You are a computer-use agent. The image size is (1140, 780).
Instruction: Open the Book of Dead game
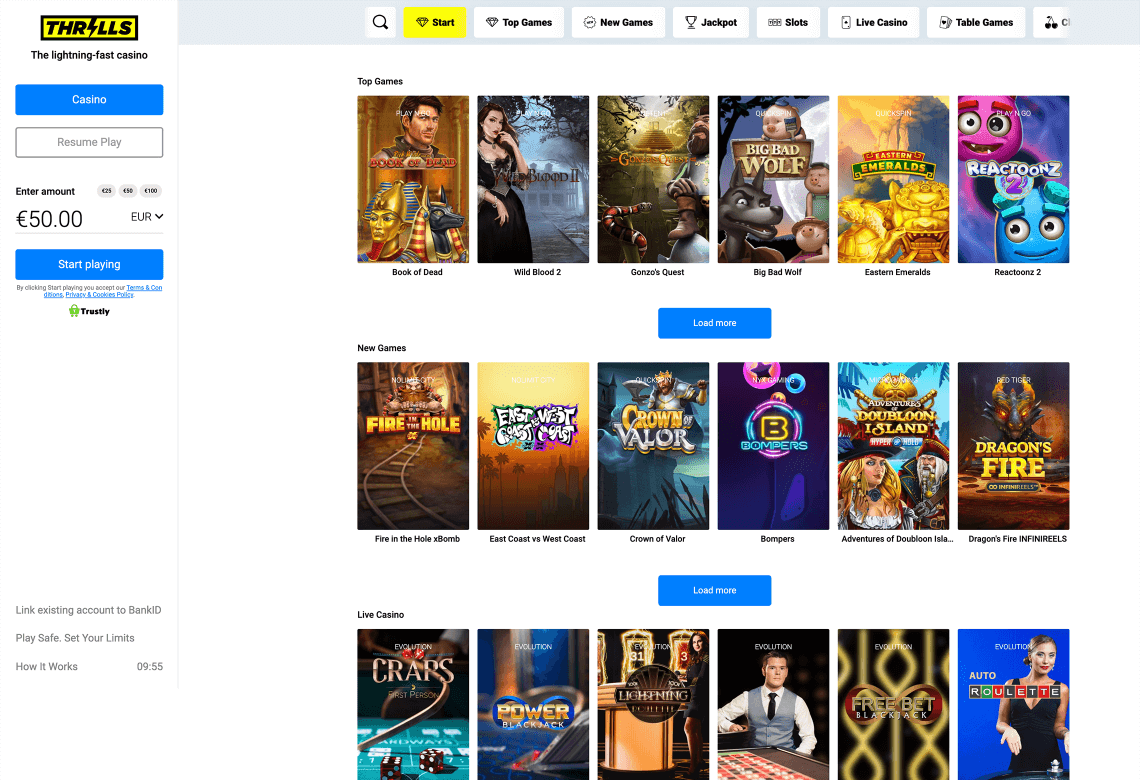413,180
